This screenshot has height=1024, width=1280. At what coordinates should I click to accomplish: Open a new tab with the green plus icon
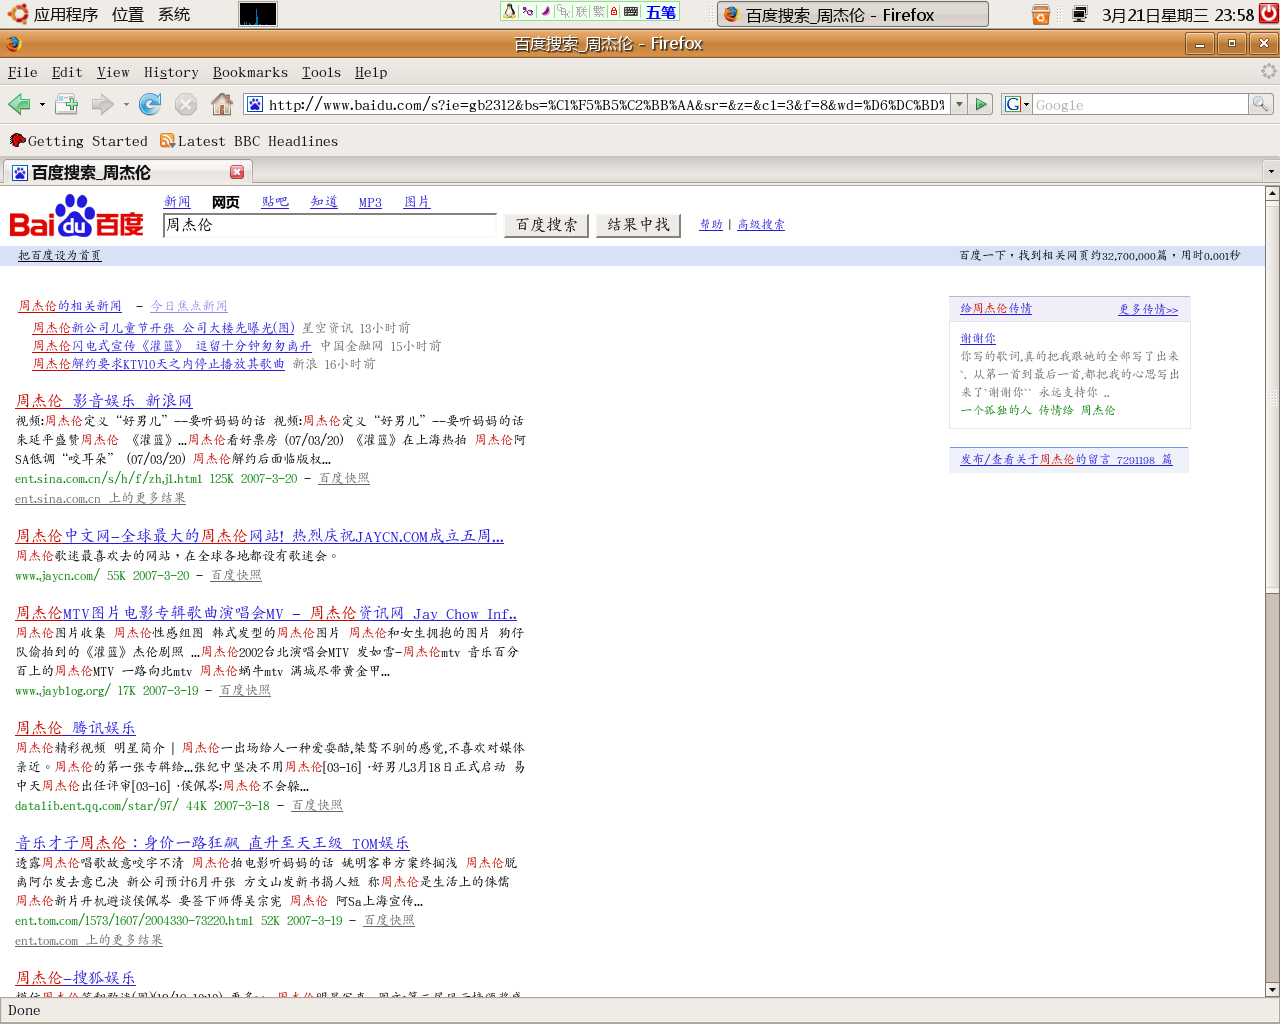click(67, 104)
